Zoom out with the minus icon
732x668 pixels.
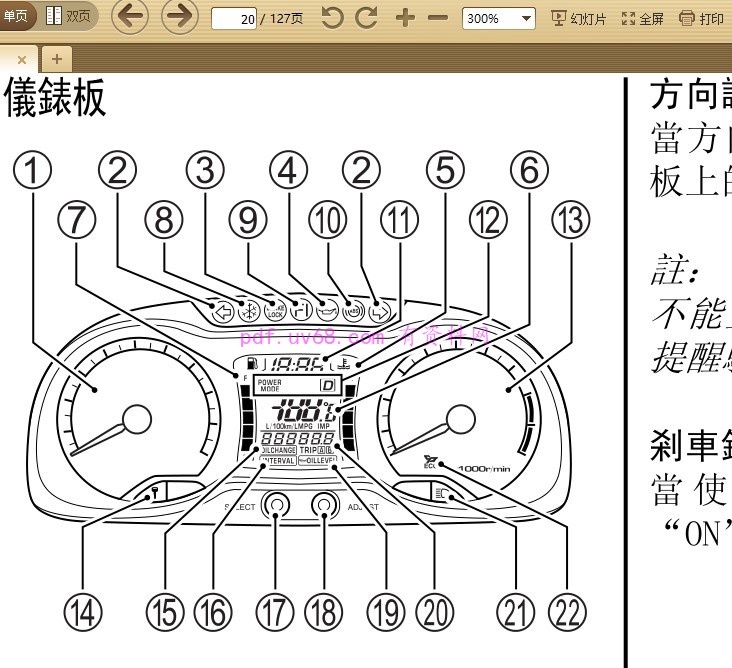click(x=438, y=18)
